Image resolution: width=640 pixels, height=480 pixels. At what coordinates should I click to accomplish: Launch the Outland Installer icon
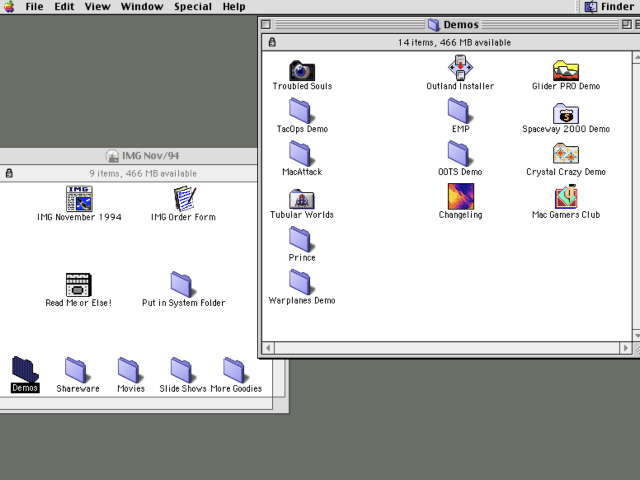460,68
